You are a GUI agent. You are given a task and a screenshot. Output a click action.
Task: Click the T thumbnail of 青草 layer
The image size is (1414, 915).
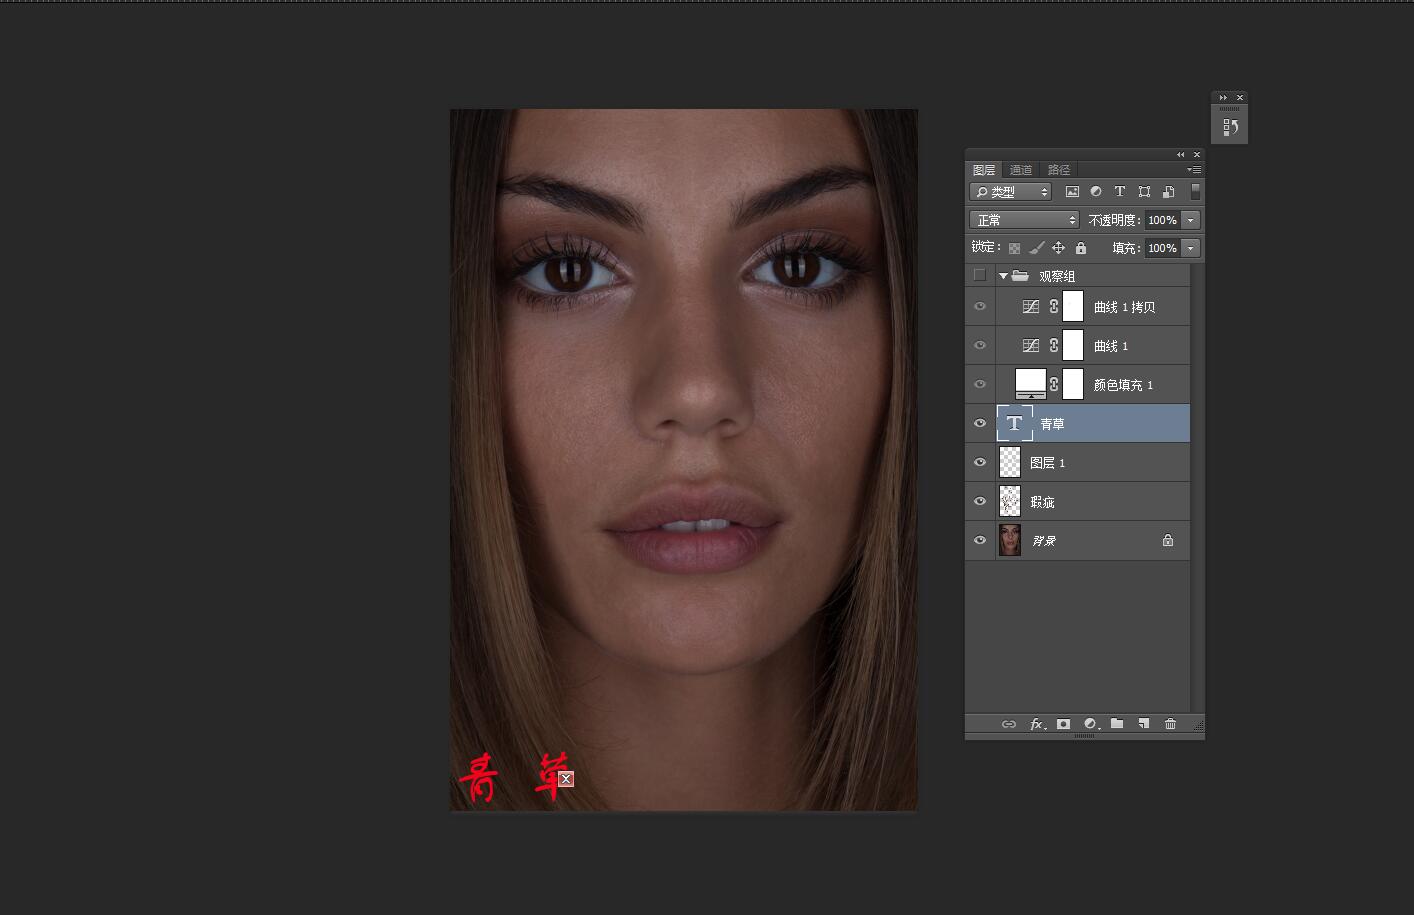tap(1014, 424)
